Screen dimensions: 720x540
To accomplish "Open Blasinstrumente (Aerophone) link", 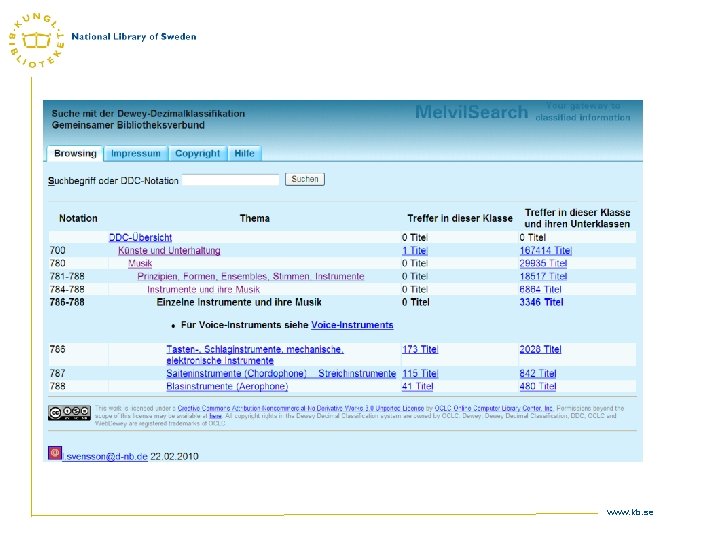I will point(227,386).
